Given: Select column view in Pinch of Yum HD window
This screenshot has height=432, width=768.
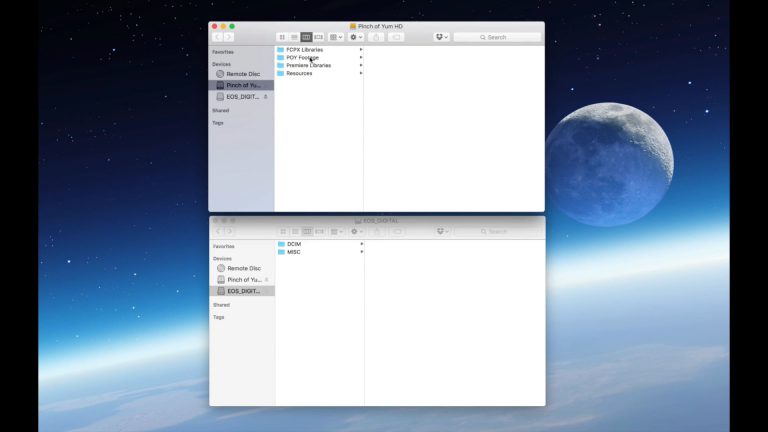Looking at the screenshot, I should (x=306, y=37).
